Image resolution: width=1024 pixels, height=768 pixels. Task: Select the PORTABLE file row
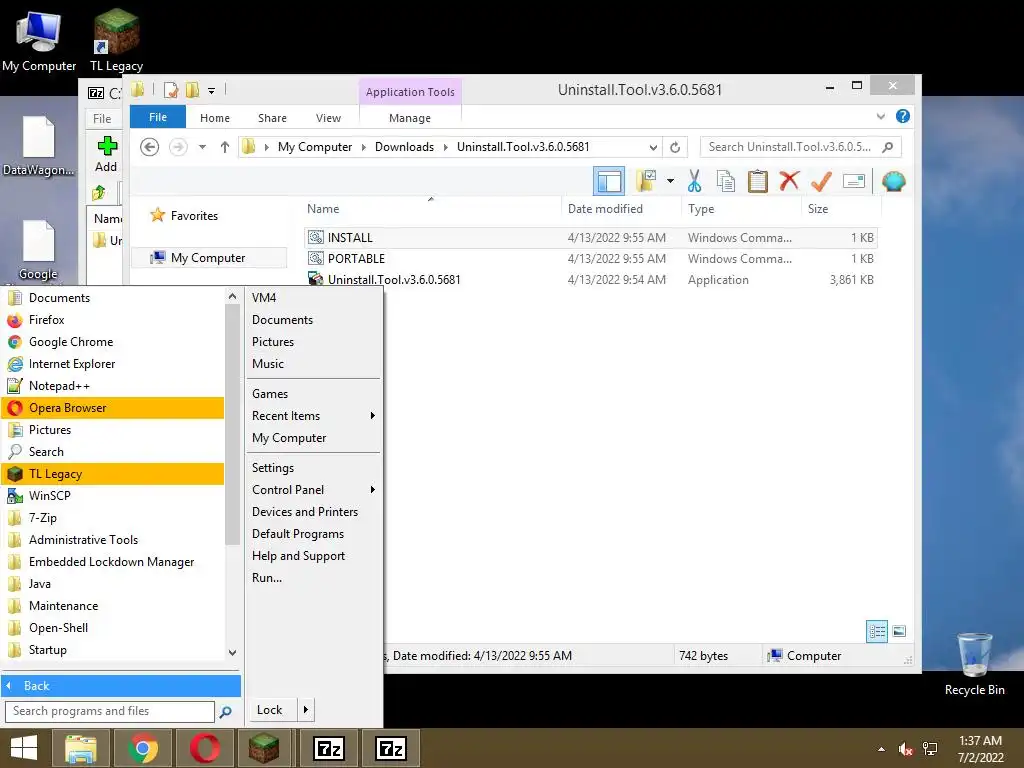pyautogui.click(x=590, y=259)
